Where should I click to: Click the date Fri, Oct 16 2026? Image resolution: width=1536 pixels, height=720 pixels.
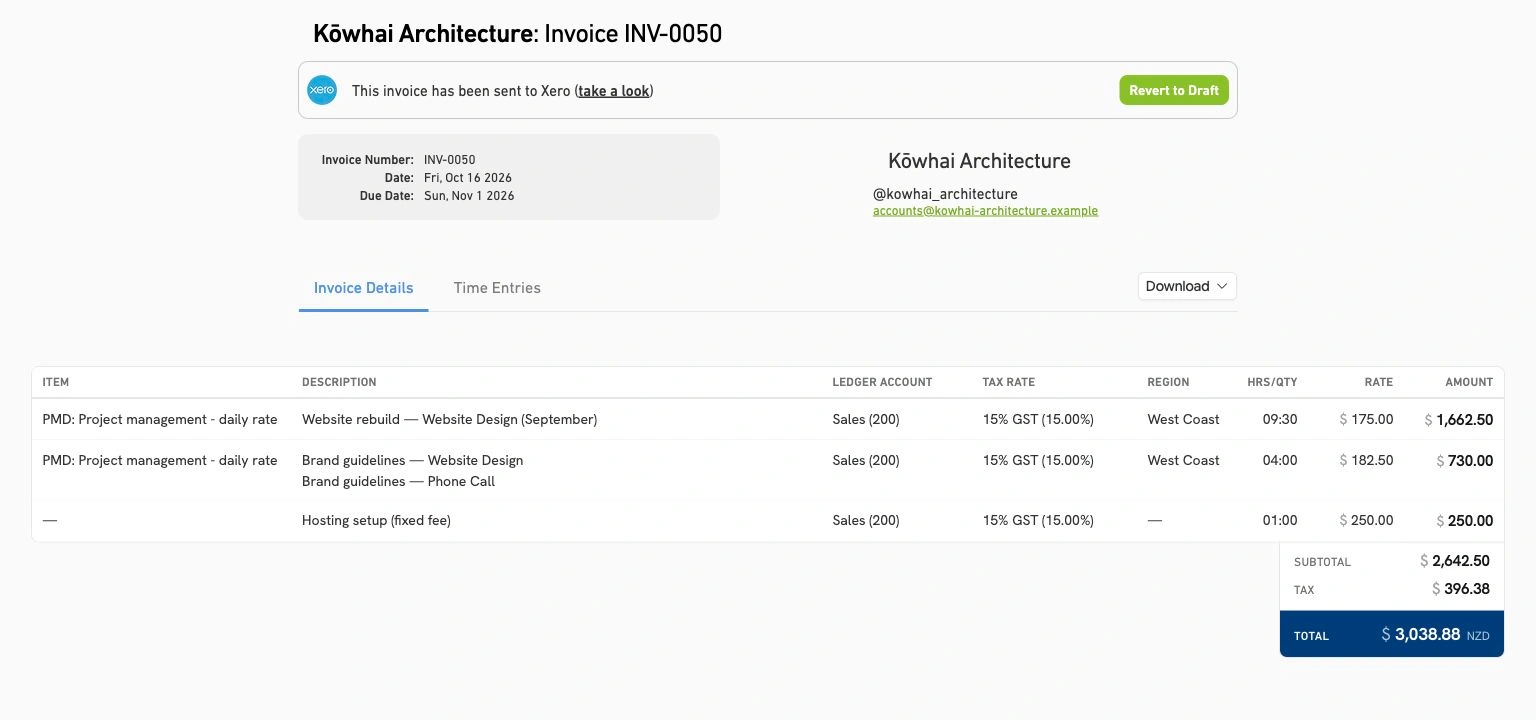[468, 178]
